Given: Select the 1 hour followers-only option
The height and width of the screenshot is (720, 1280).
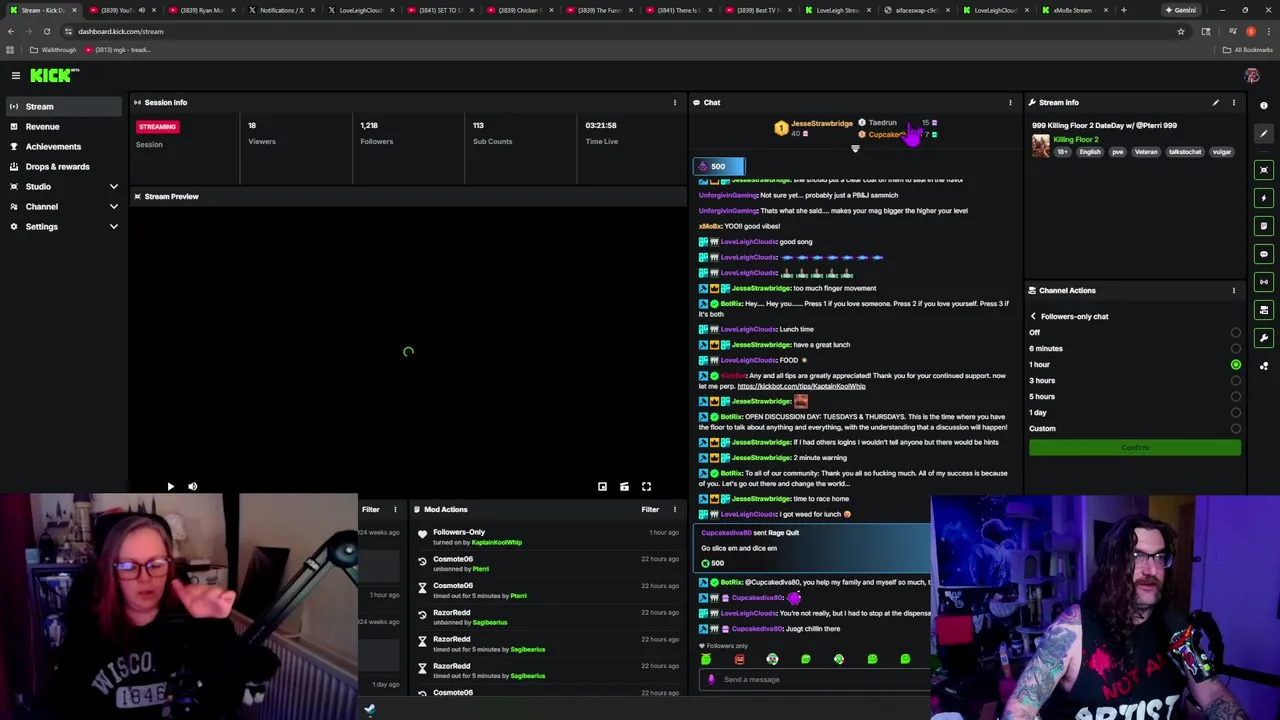Looking at the screenshot, I should click(1236, 365).
